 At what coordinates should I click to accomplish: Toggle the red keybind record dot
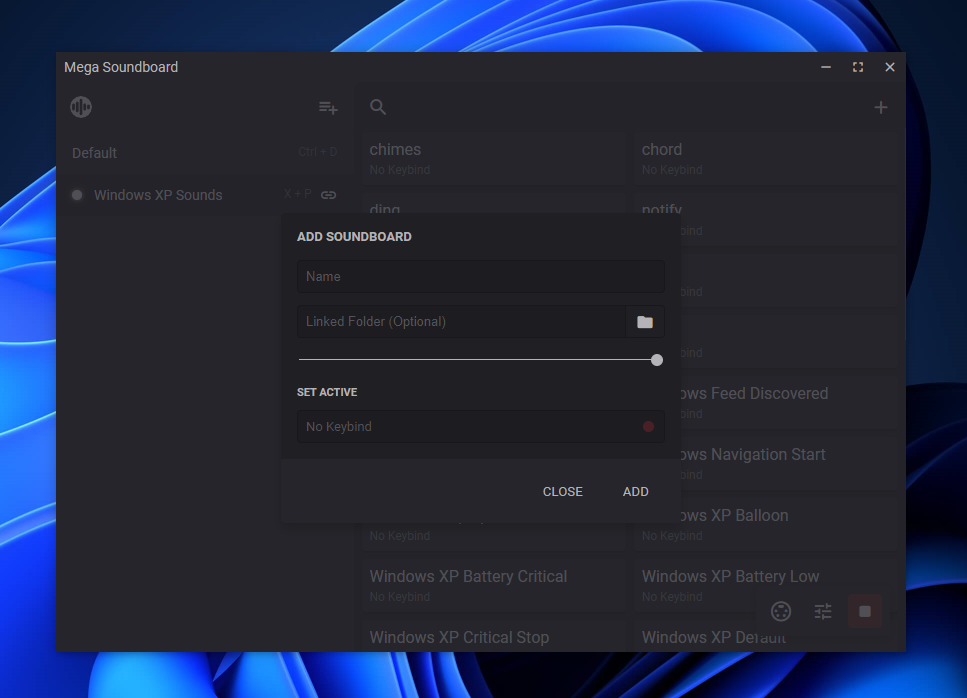point(648,427)
